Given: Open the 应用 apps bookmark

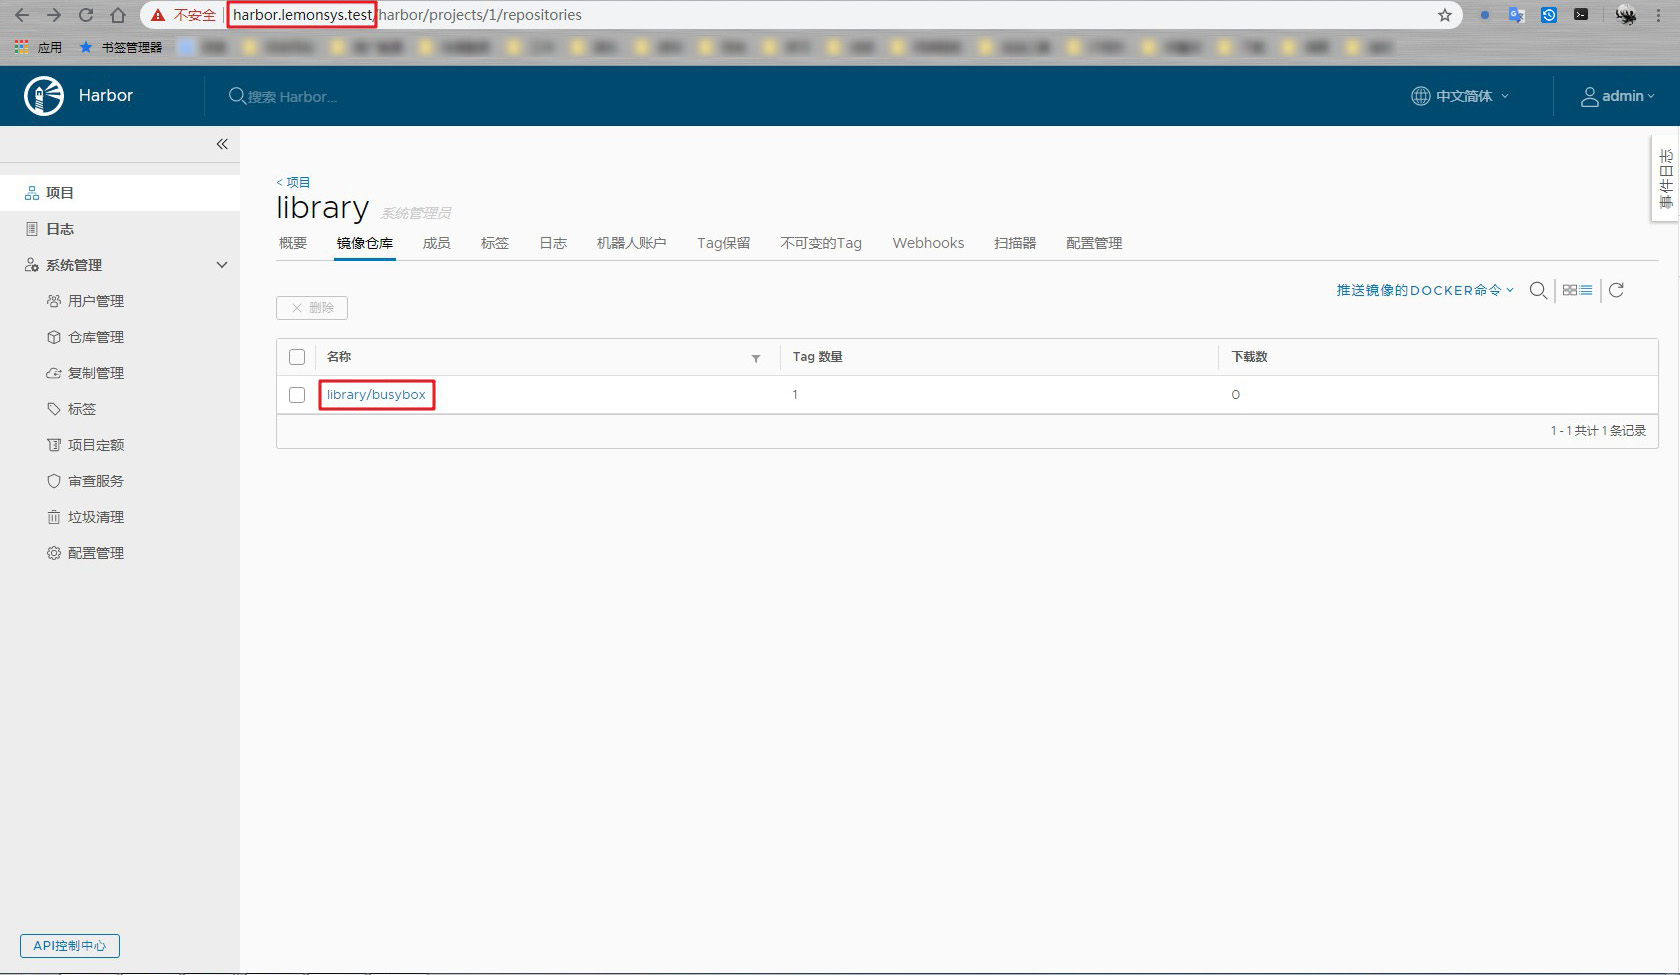Looking at the screenshot, I should 39,47.
